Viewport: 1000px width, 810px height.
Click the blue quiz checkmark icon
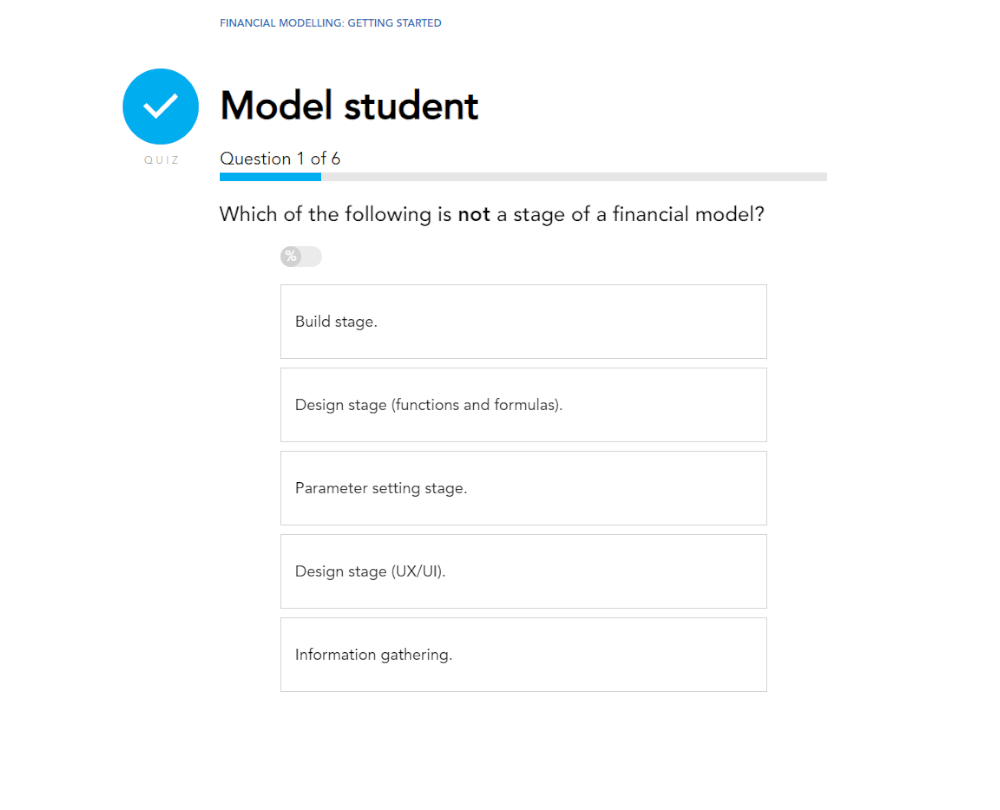coord(160,106)
